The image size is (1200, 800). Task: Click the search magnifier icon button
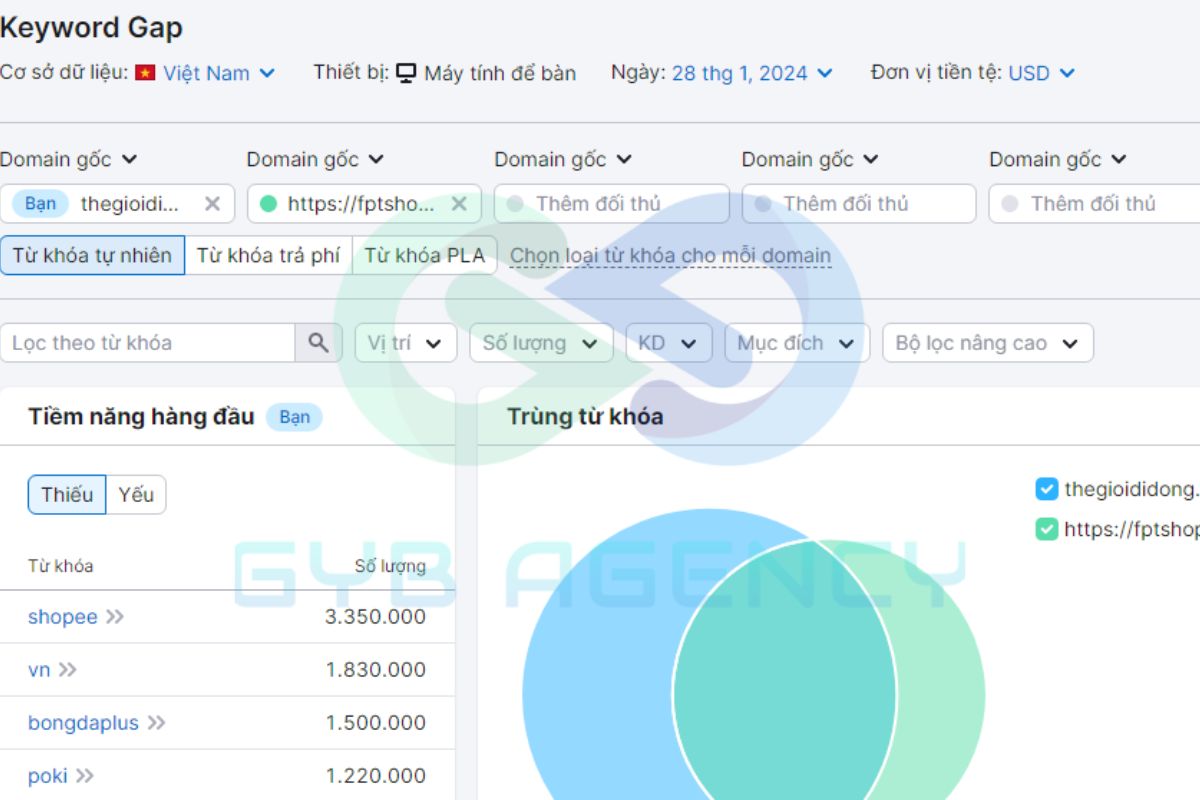pos(318,343)
